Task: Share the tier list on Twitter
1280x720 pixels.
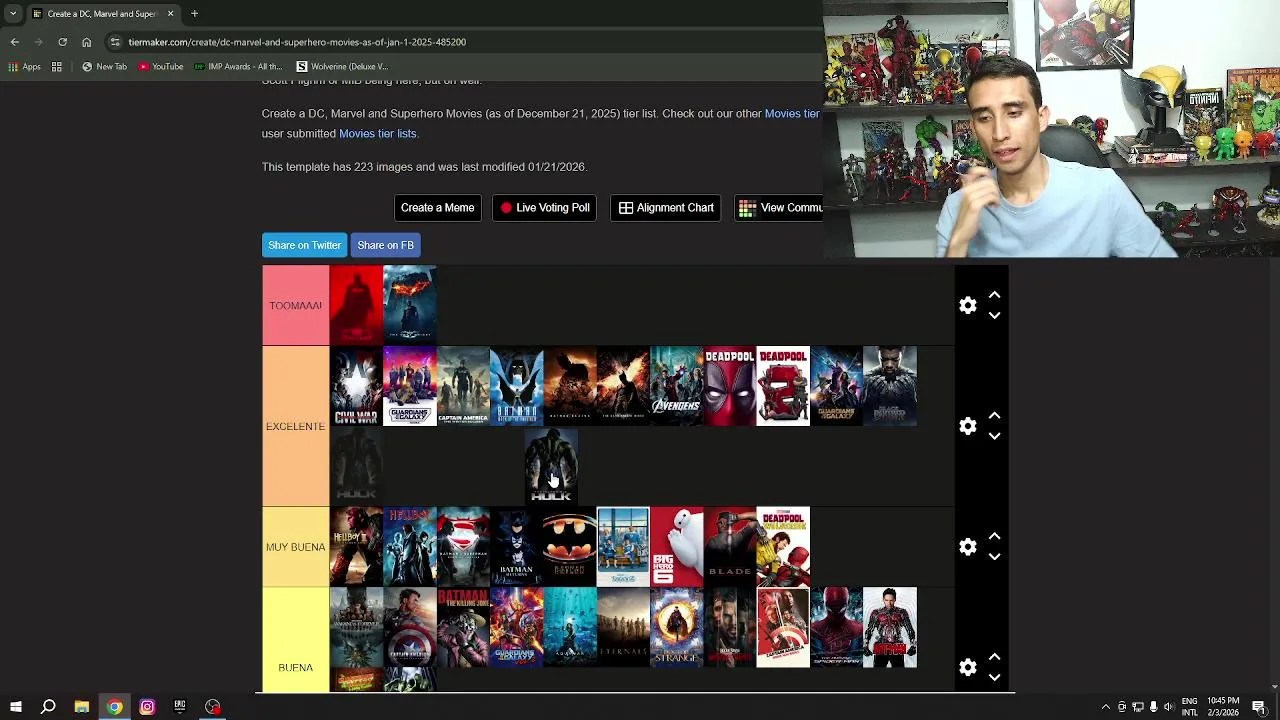Action: pyautogui.click(x=304, y=245)
